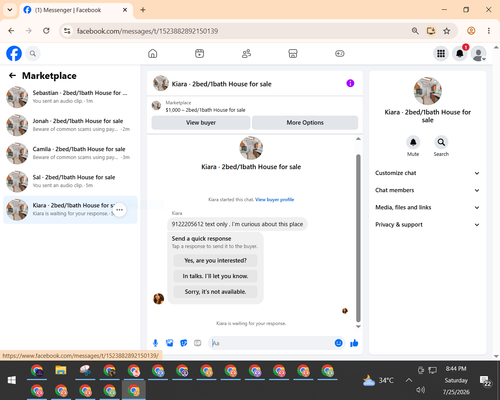This screenshot has height=400, width=500.
Task: Click the large listing photo in right panel
Action: (x=428, y=91)
